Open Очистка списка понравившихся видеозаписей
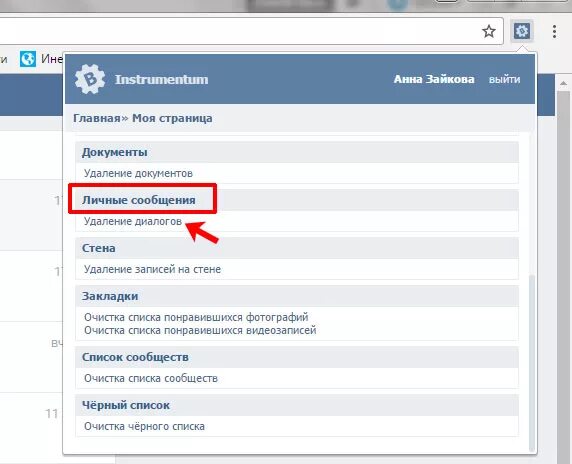 200,330
